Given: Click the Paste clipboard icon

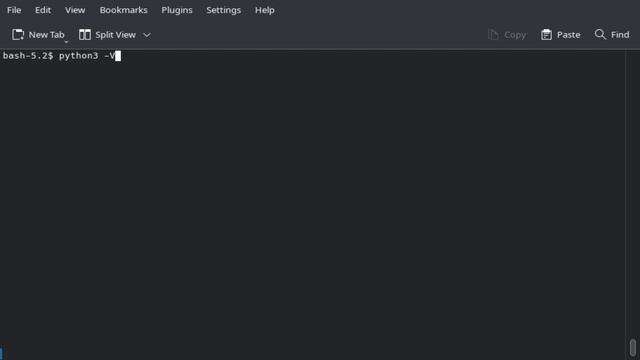Looking at the screenshot, I should point(546,35).
